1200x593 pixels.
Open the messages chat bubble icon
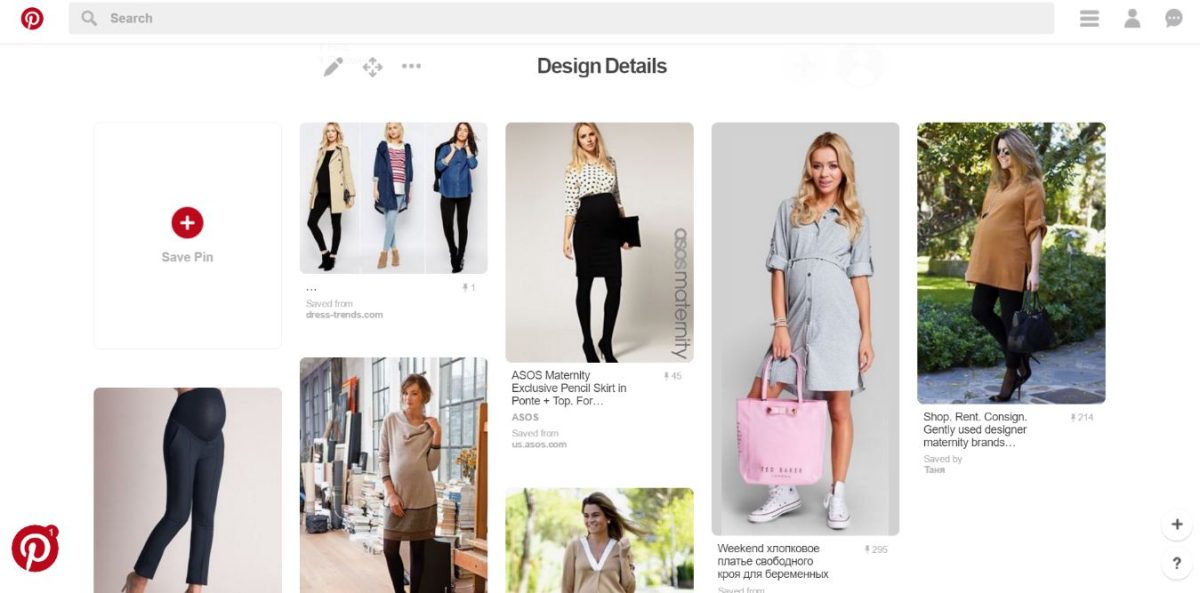1174,18
